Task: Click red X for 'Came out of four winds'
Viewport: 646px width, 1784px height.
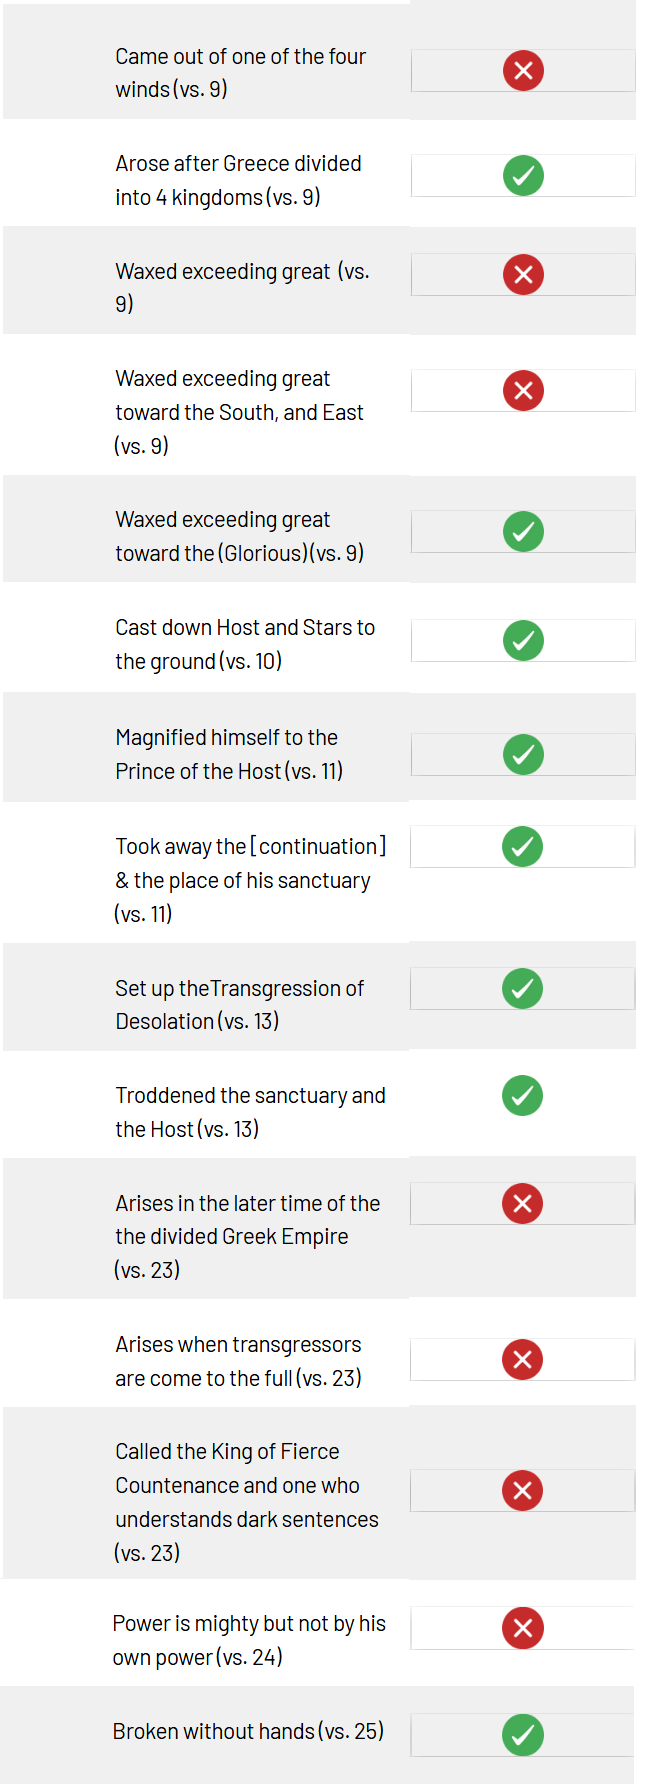Action: 523,71
